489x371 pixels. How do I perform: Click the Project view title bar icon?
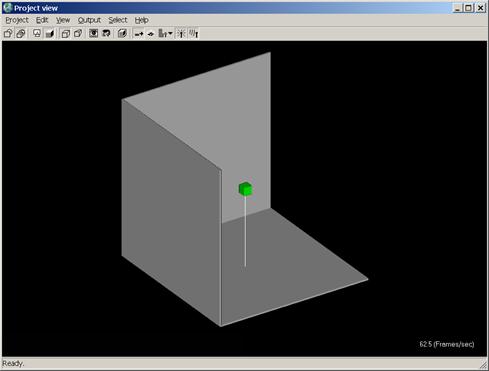coord(8,8)
